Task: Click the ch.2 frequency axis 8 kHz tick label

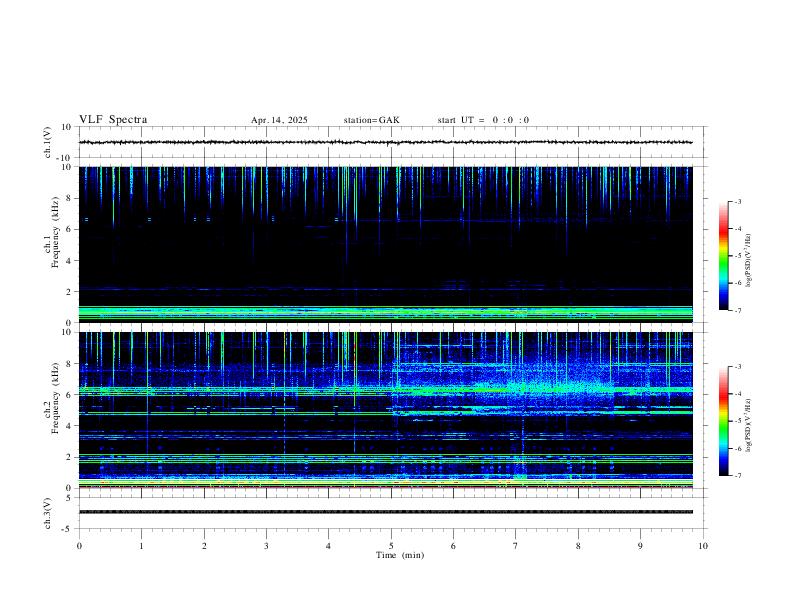Action: pyautogui.click(x=69, y=364)
